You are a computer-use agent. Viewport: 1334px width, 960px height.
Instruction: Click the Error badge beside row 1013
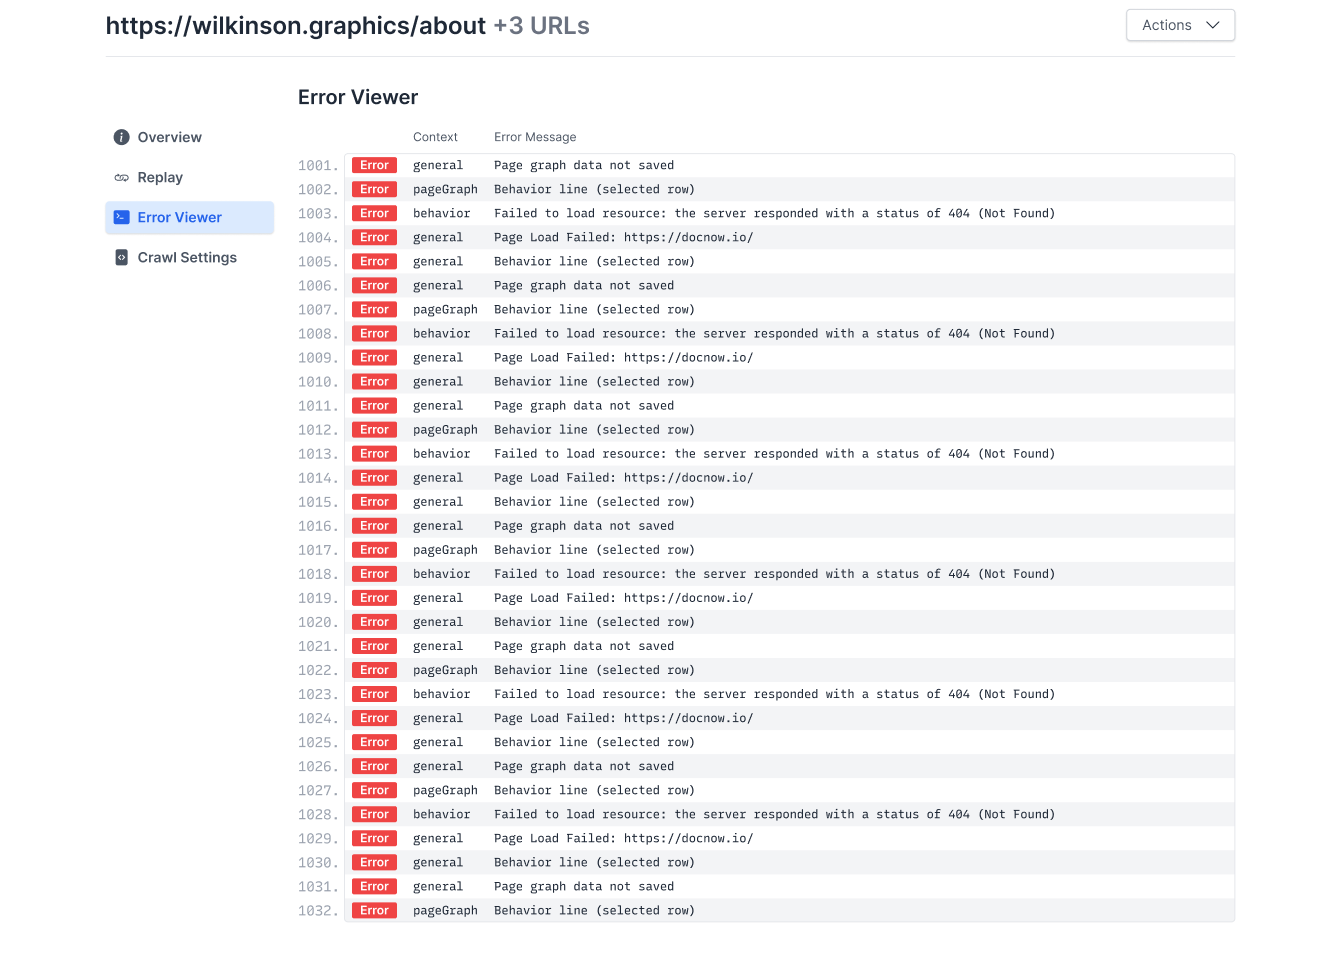coord(373,453)
